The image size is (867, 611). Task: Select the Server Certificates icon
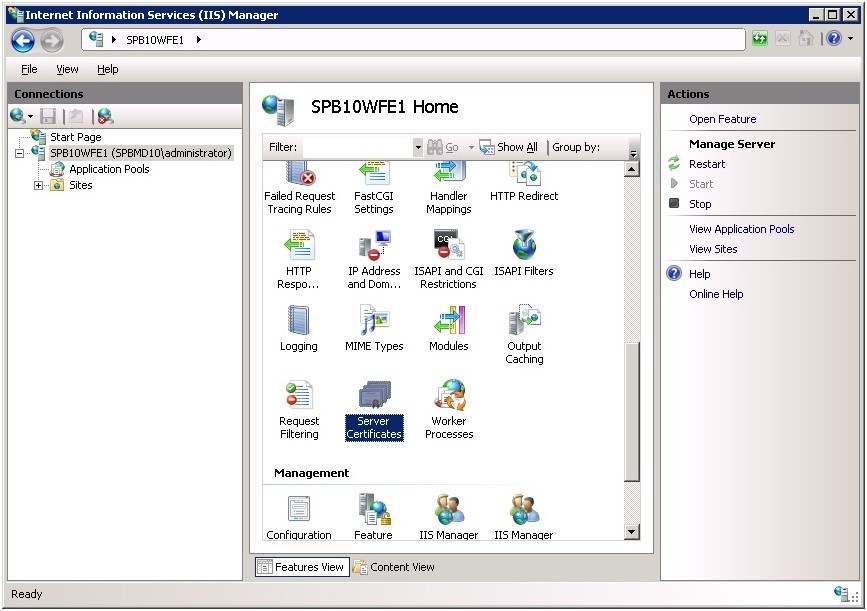[374, 409]
